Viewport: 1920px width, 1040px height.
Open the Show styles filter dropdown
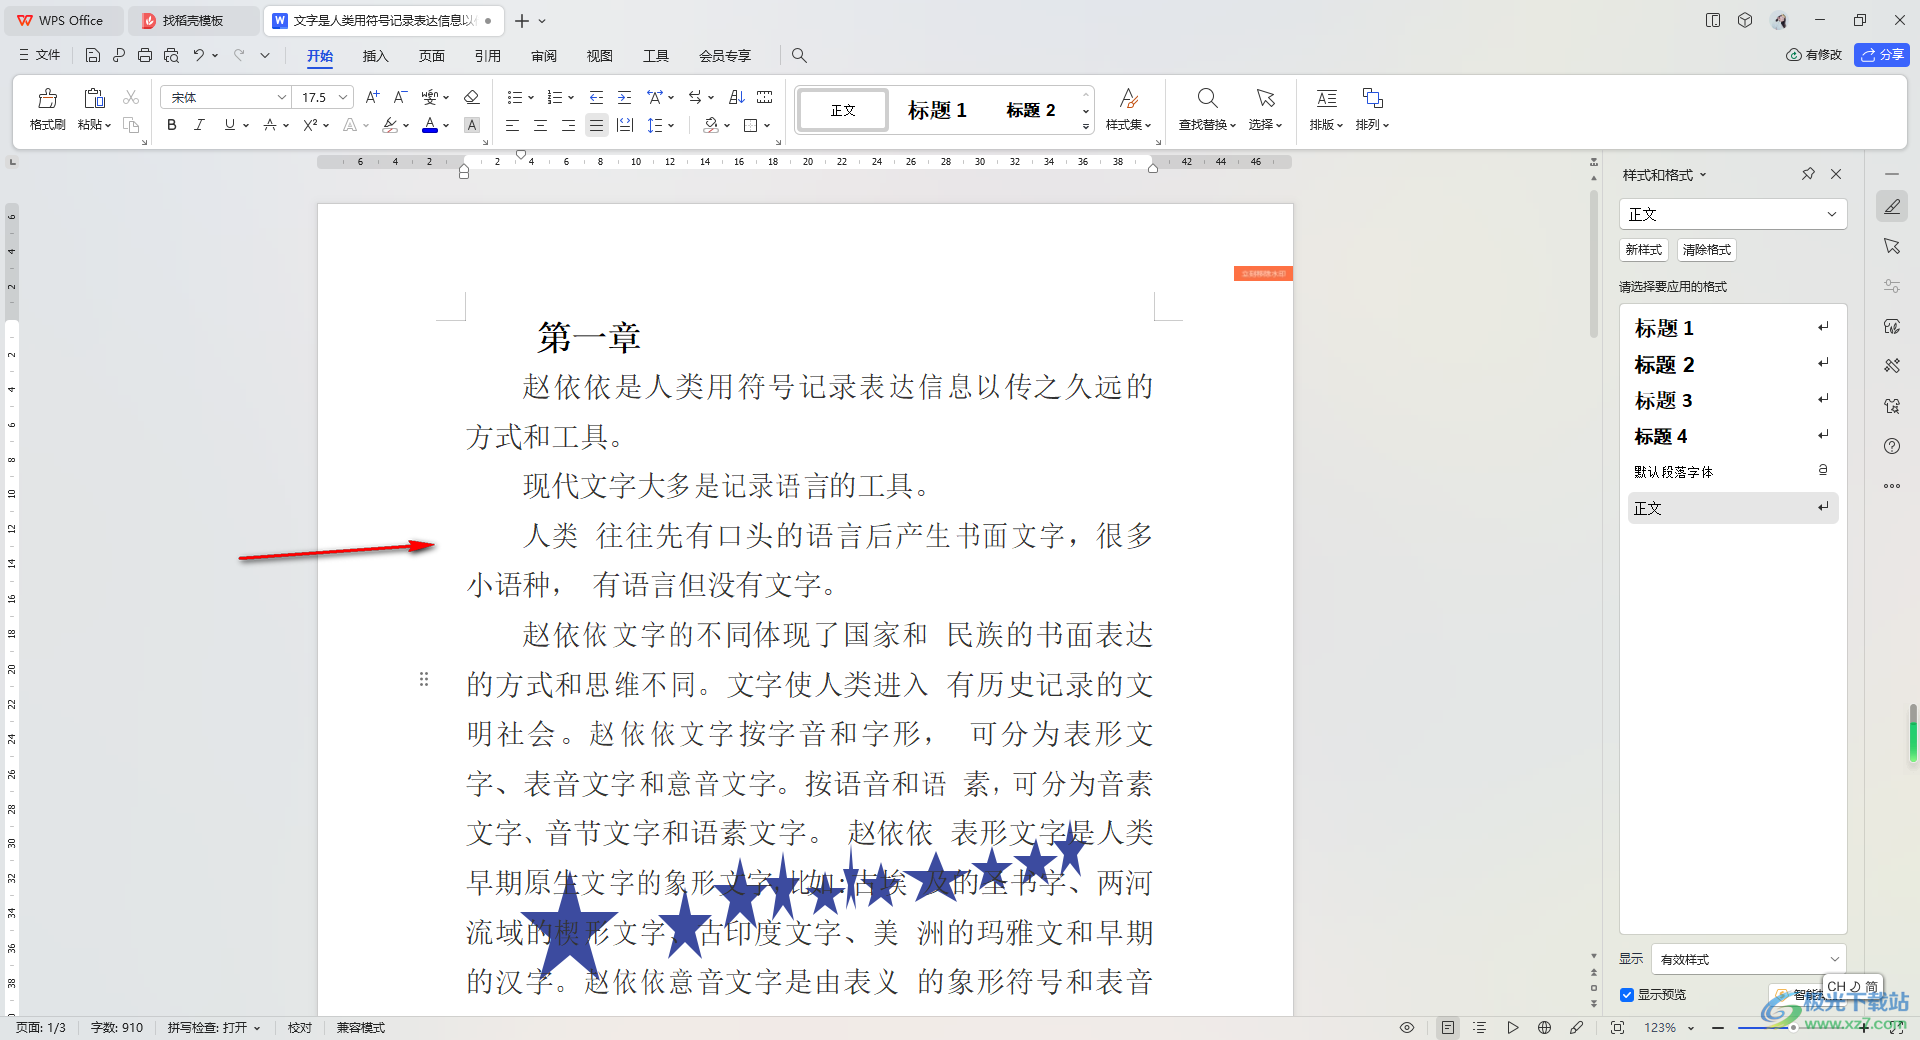click(1835, 959)
